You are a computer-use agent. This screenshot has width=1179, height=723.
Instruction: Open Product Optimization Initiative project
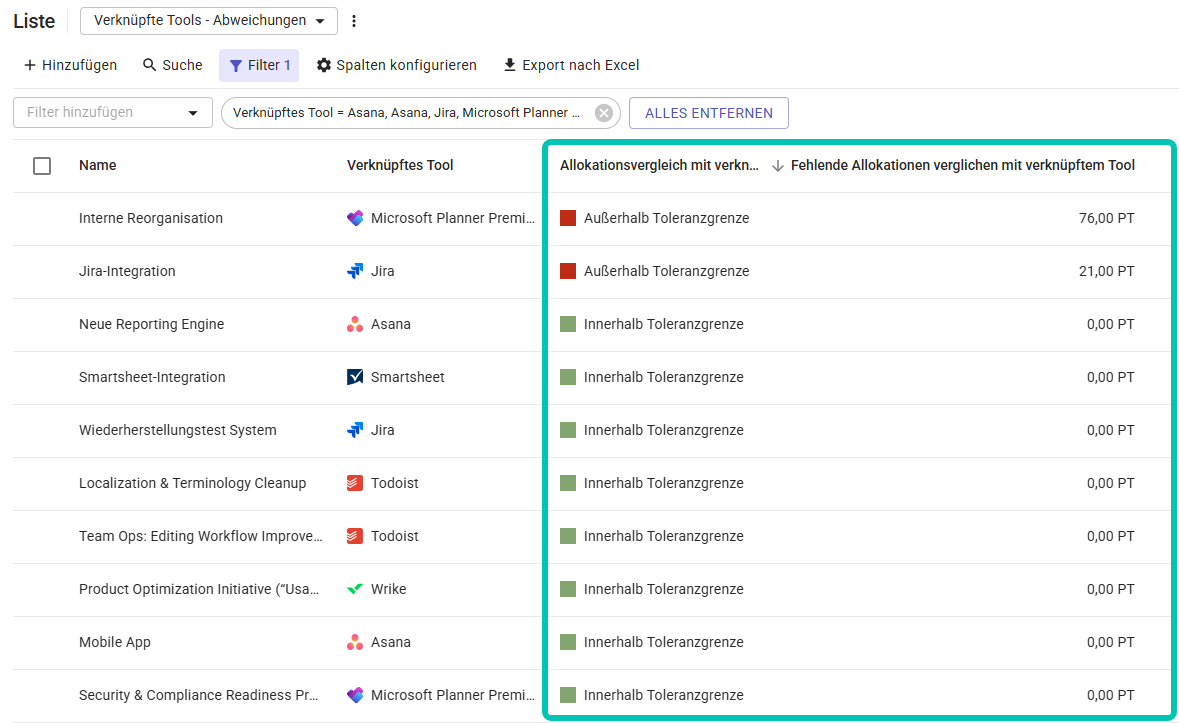pos(199,589)
